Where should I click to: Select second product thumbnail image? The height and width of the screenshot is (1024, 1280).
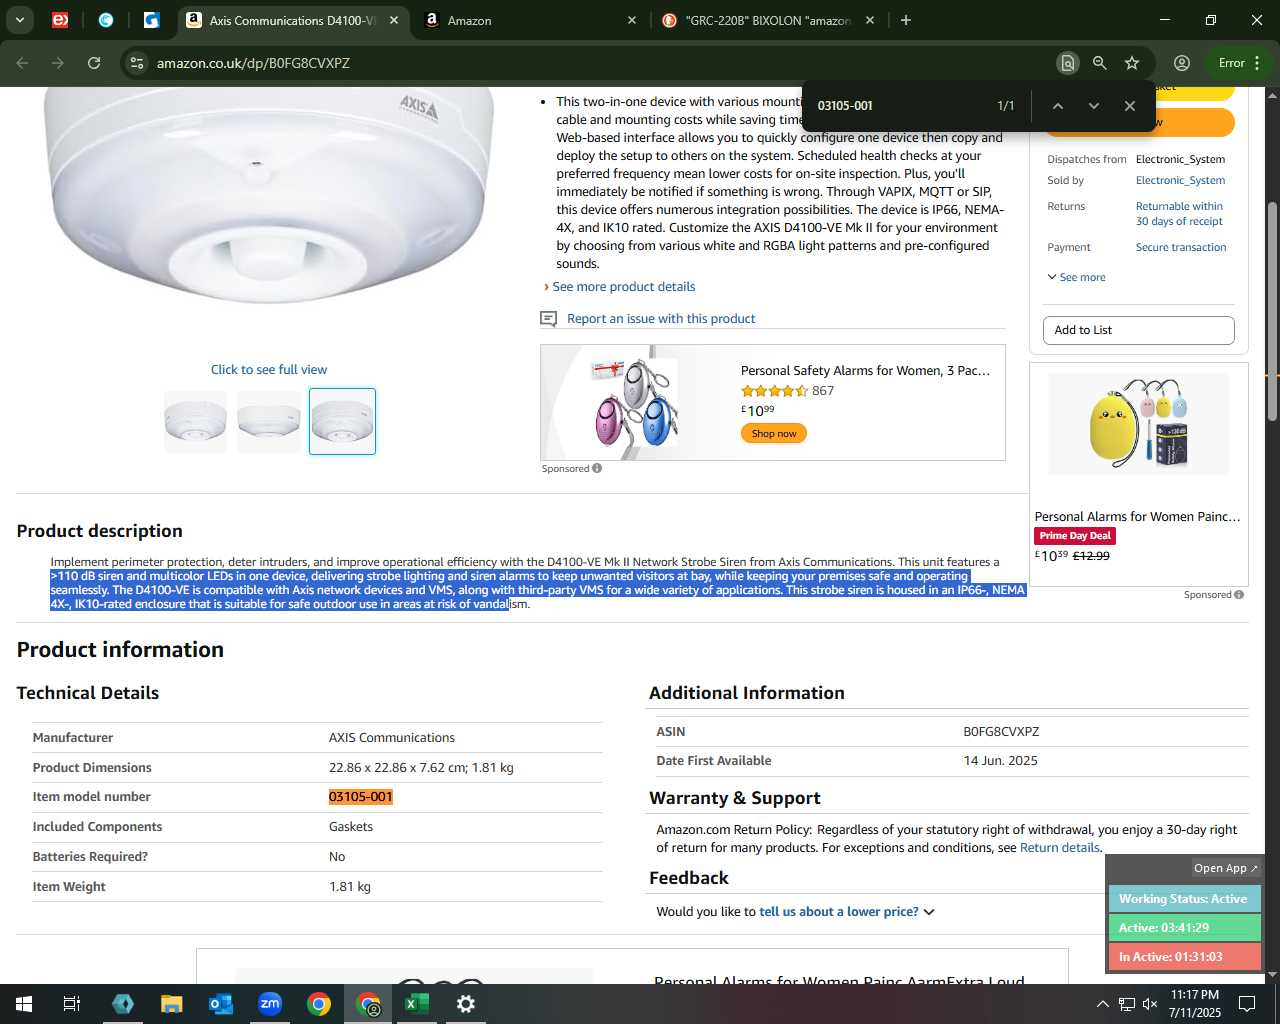[x=269, y=421]
